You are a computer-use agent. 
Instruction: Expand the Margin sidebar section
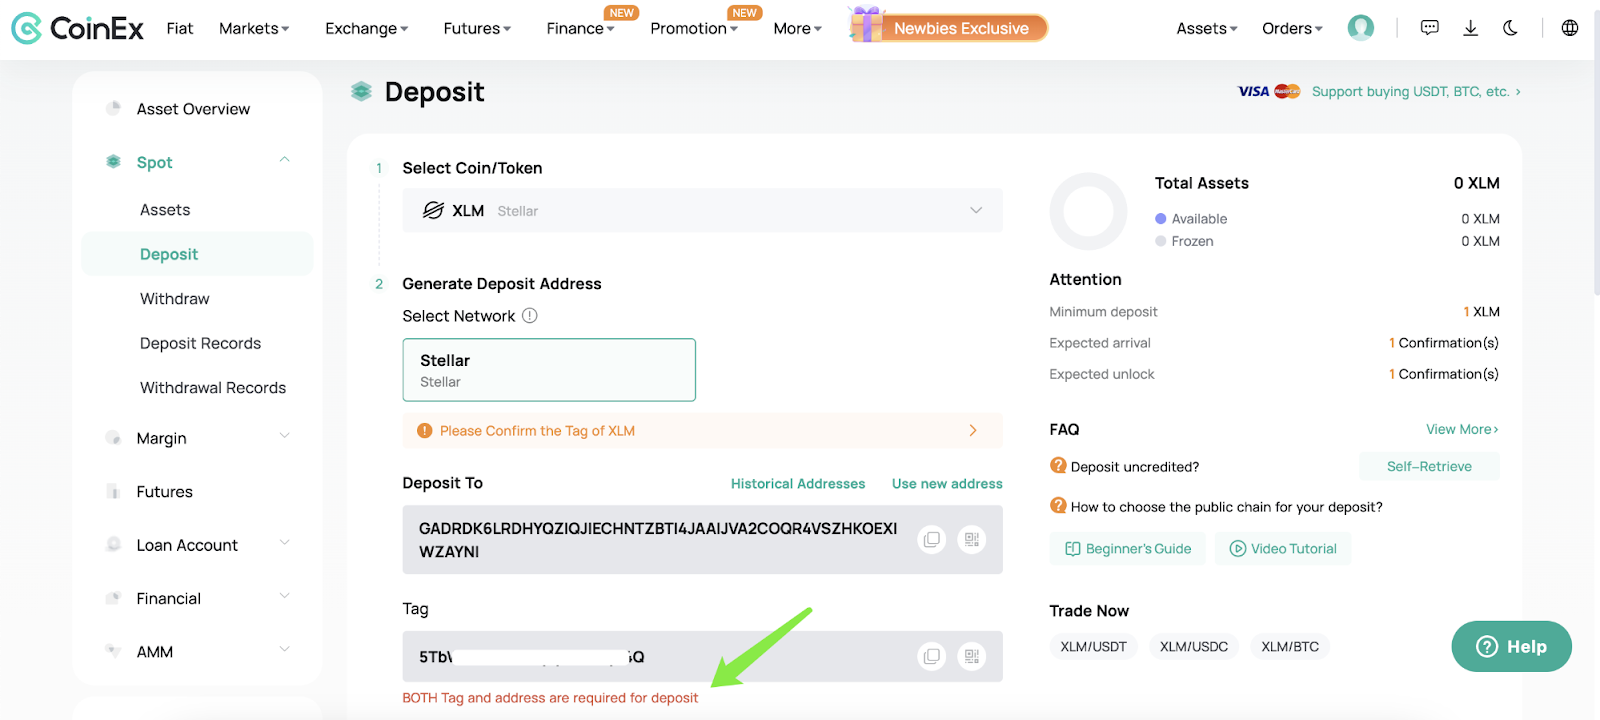(x=285, y=436)
